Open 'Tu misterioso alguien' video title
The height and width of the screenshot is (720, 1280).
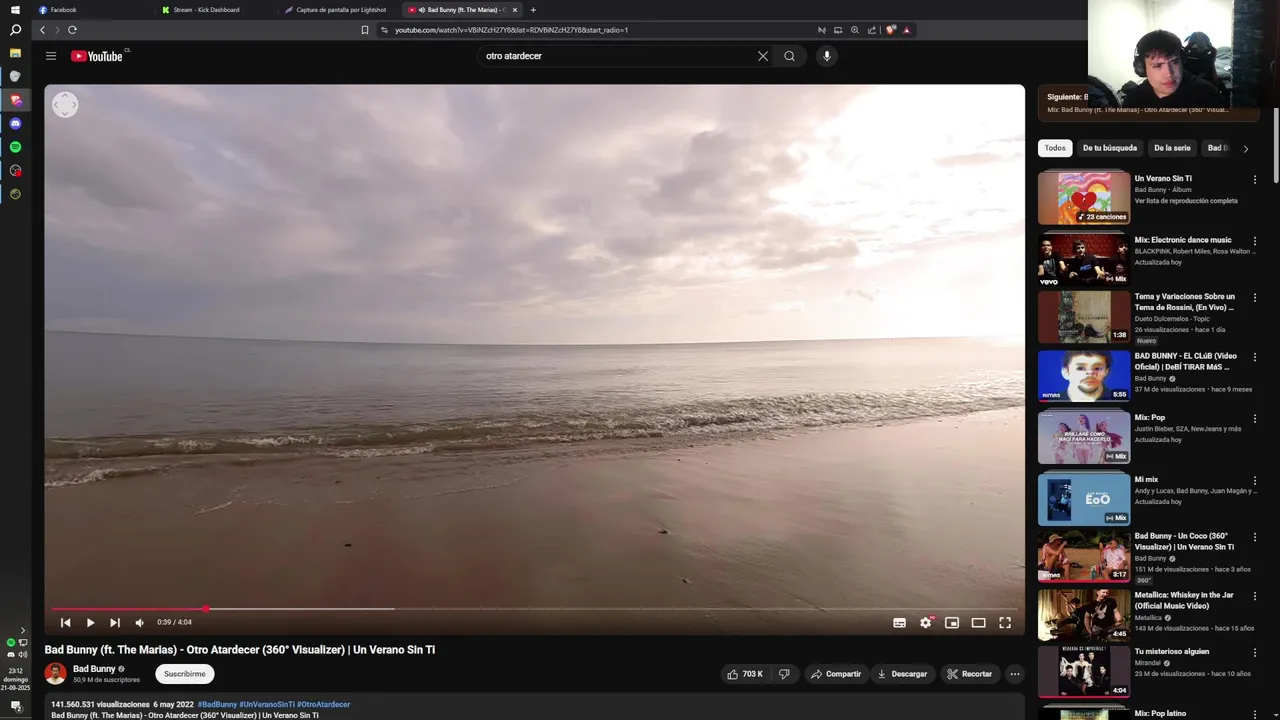coord(1171,652)
